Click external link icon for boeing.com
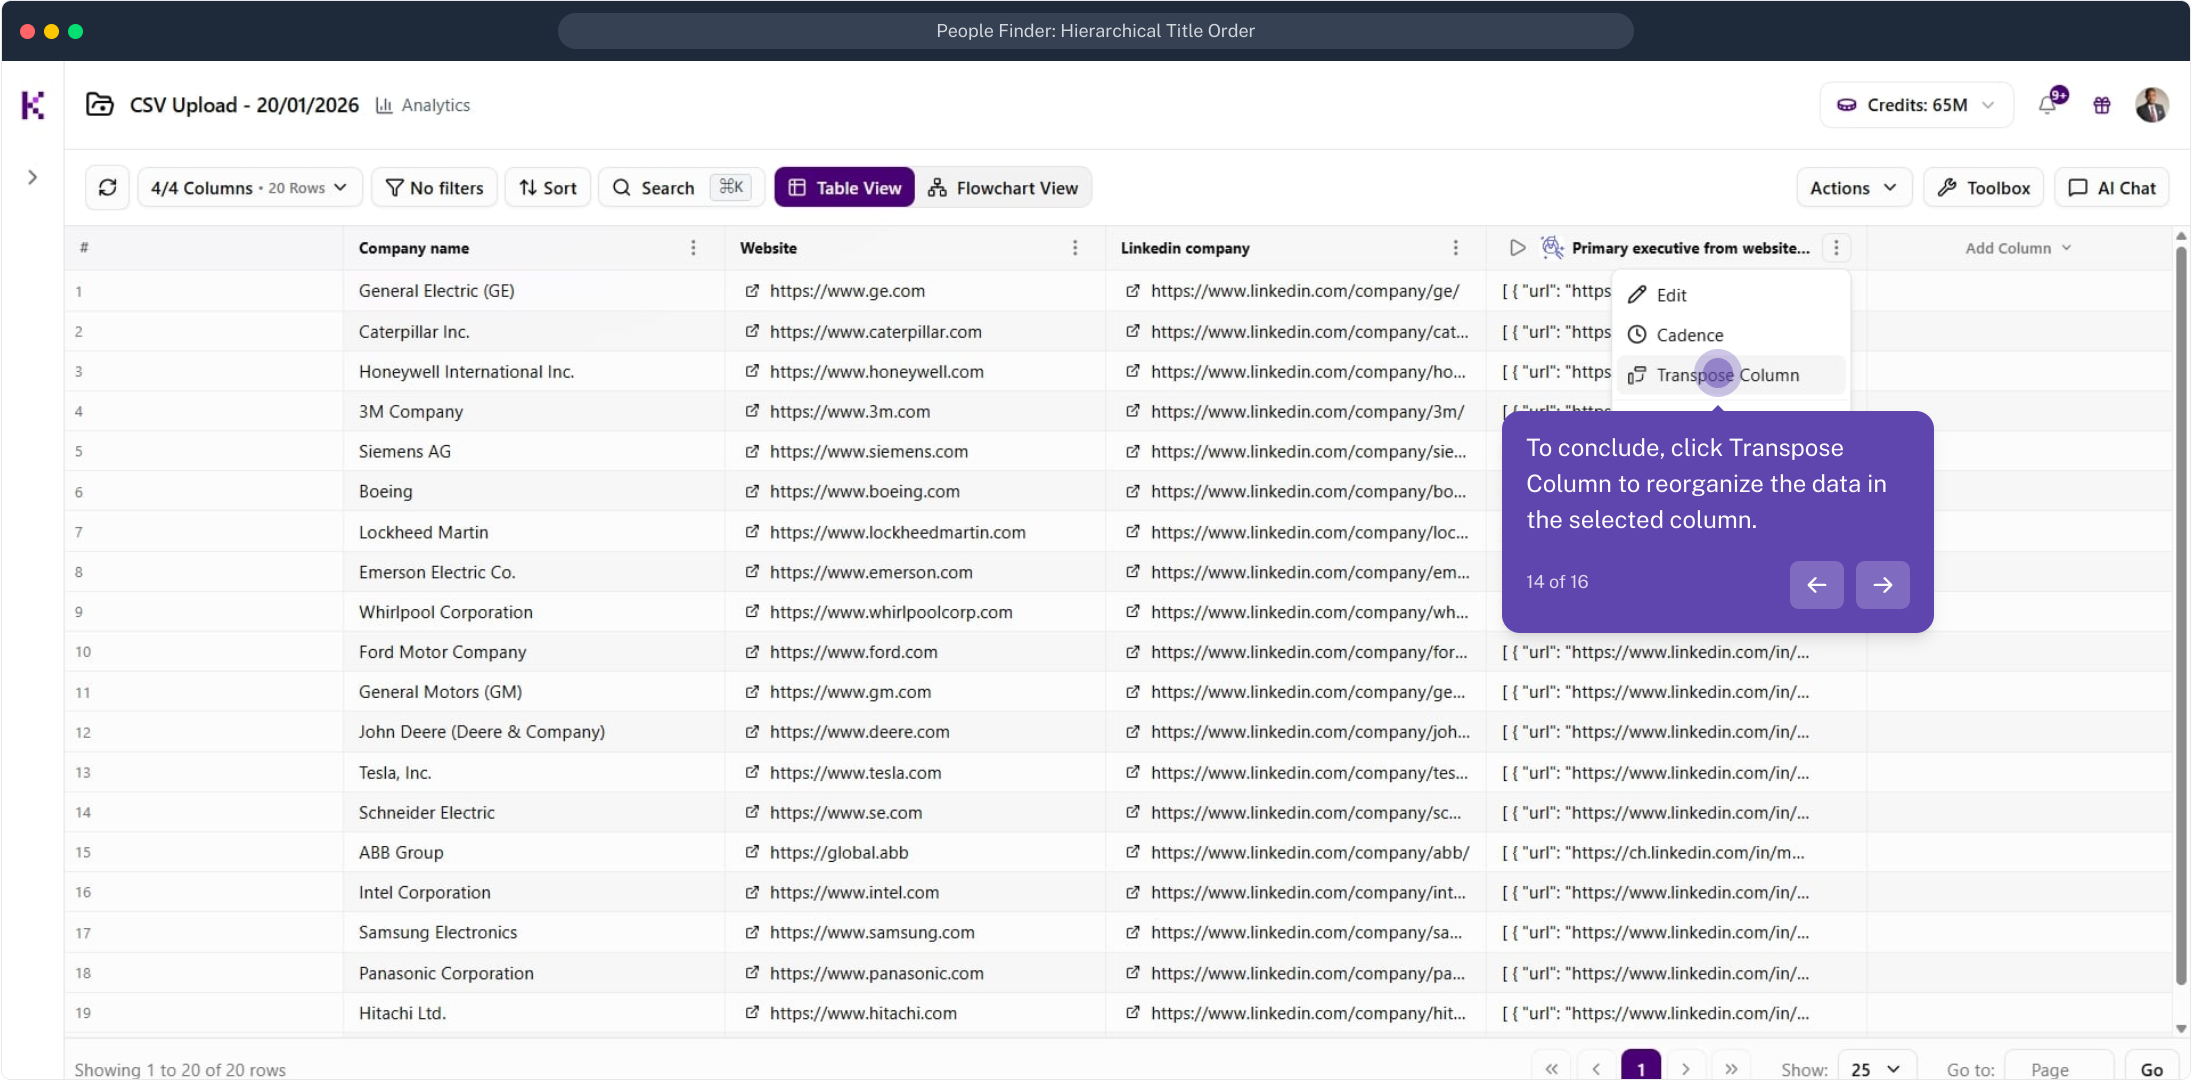 tap(752, 491)
